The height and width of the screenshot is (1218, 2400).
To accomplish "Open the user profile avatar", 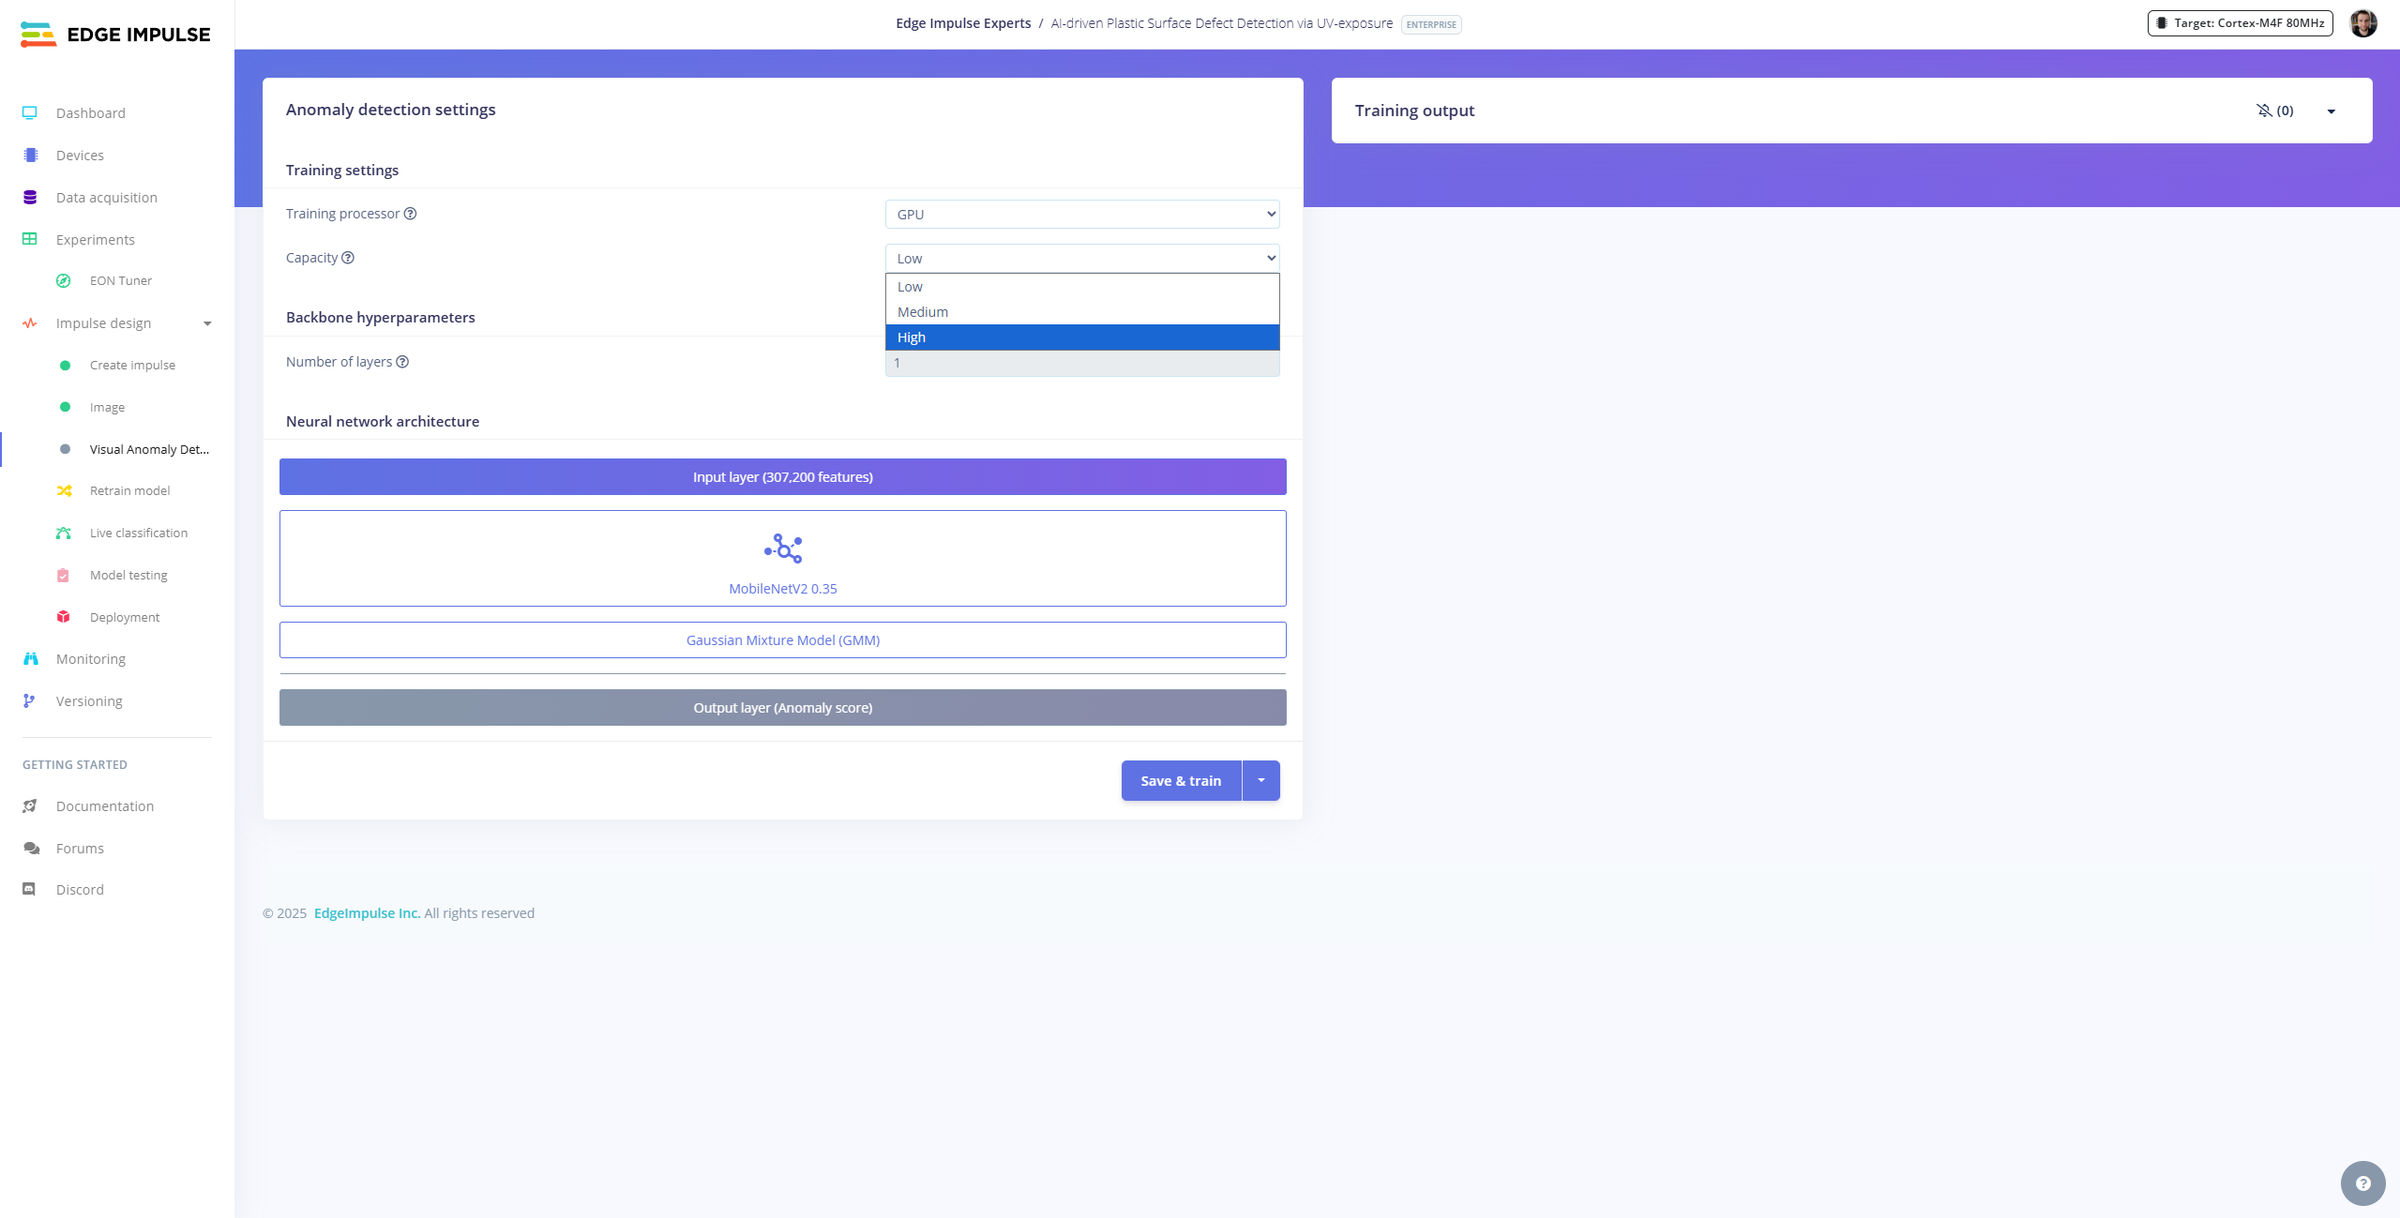I will (2363, 24).
